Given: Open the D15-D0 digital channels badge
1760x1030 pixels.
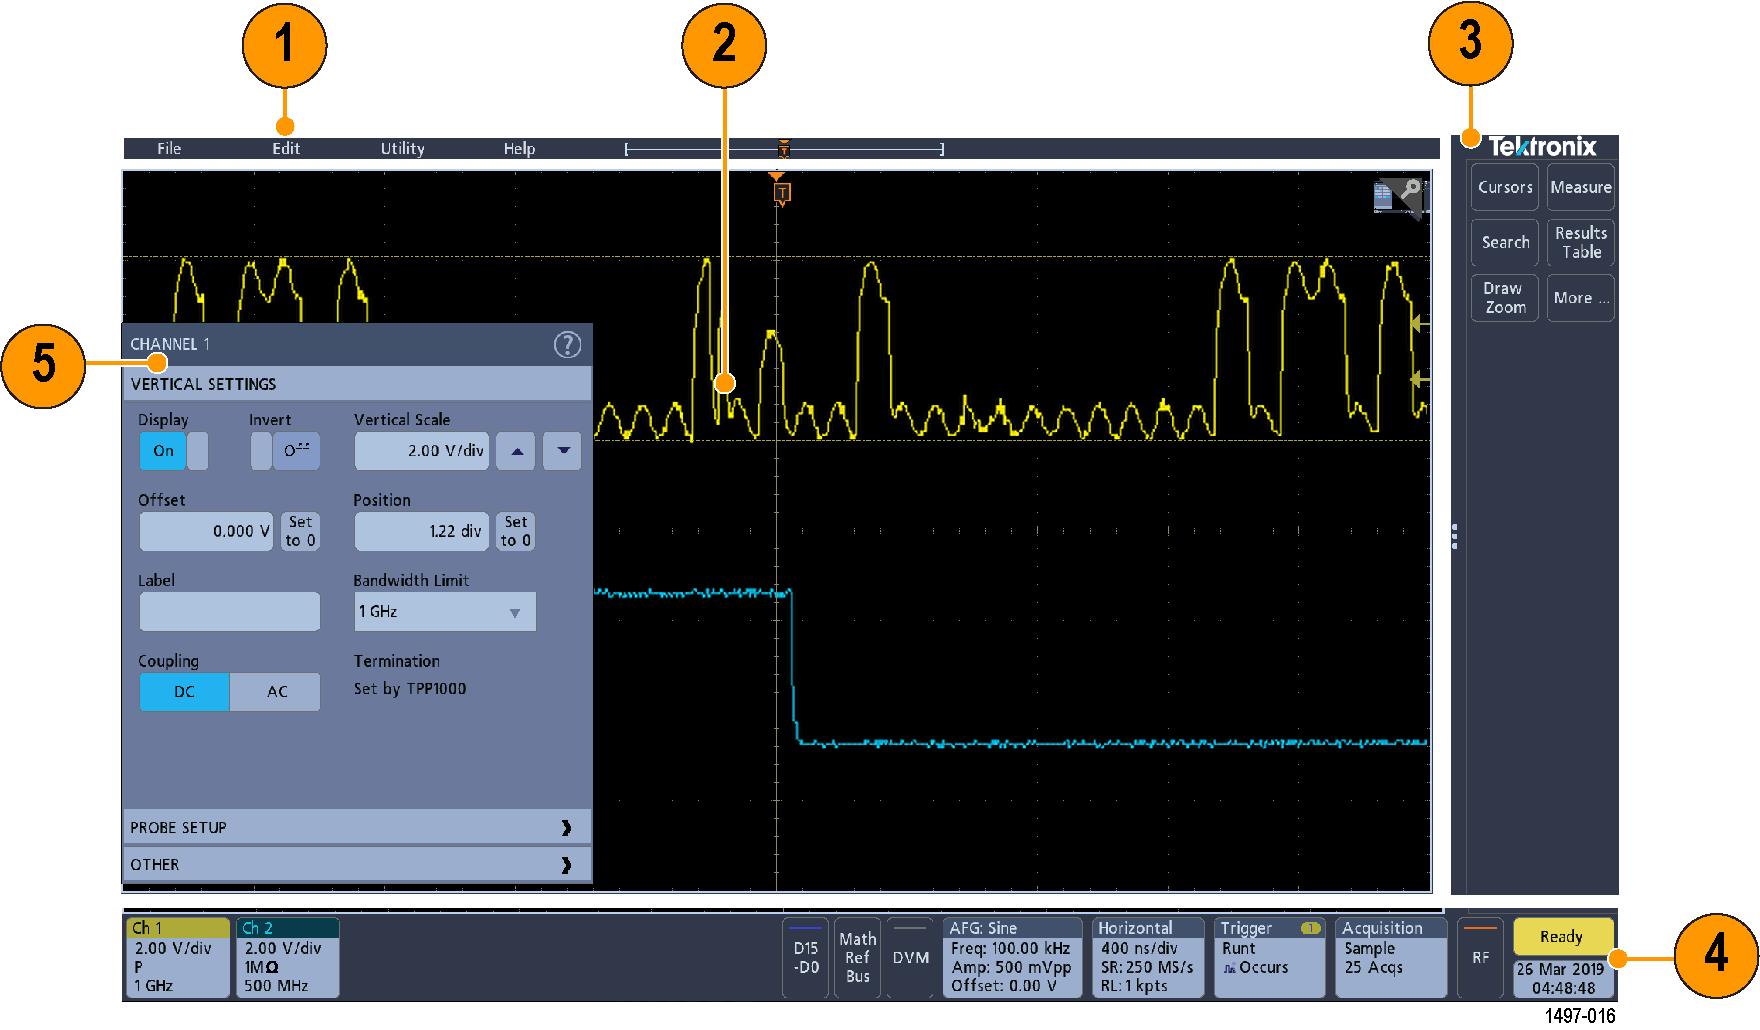Looking at the screenshot, I should coord(805,958).
